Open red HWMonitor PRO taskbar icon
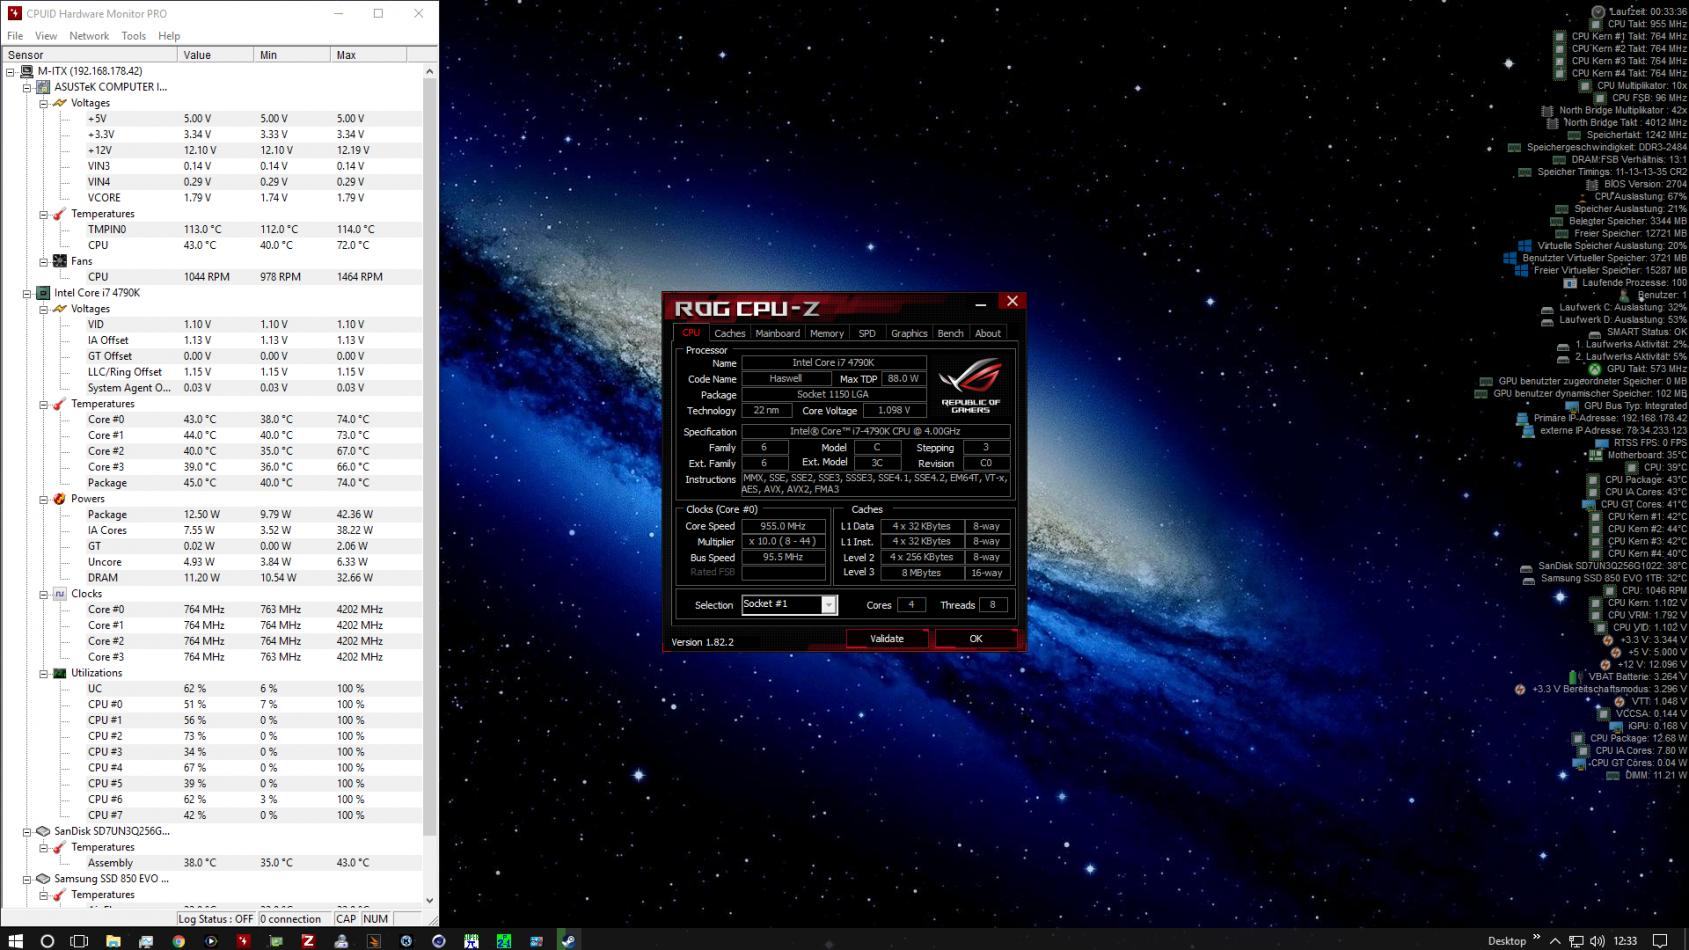 (243, 940)
